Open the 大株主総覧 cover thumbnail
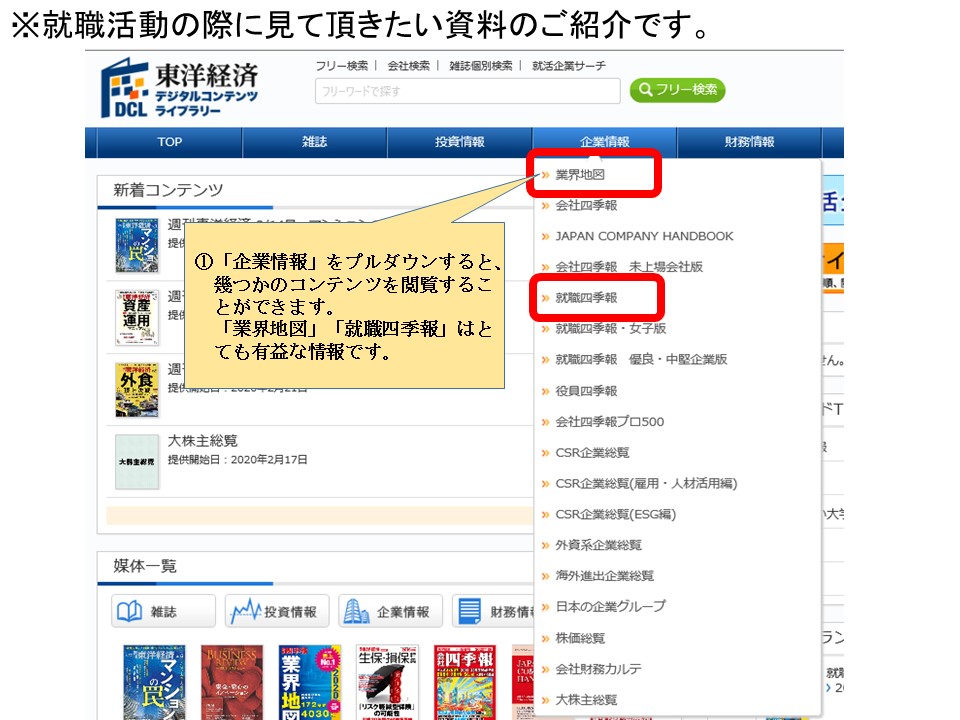The height and width of the screenshot is (720, 960). point(137,462)
